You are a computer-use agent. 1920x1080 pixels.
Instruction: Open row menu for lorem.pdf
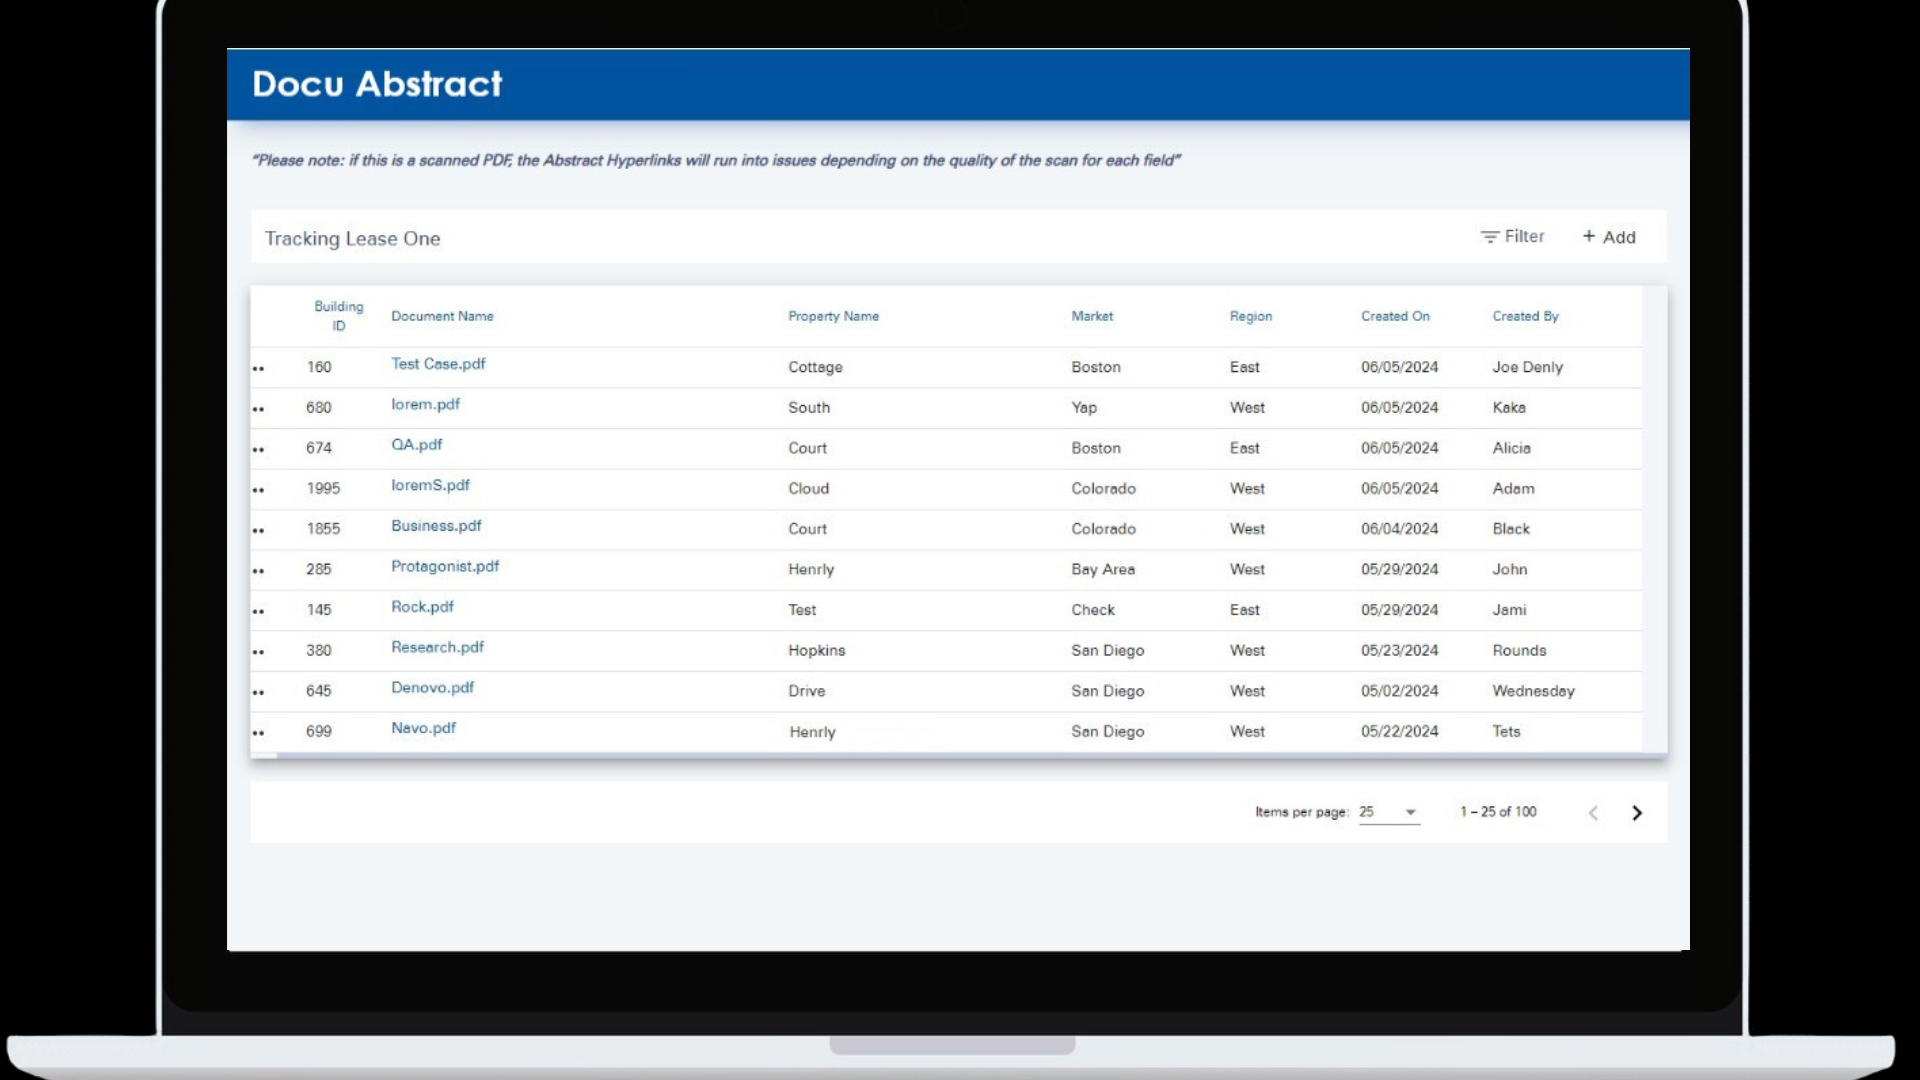[x=259, y=409]
